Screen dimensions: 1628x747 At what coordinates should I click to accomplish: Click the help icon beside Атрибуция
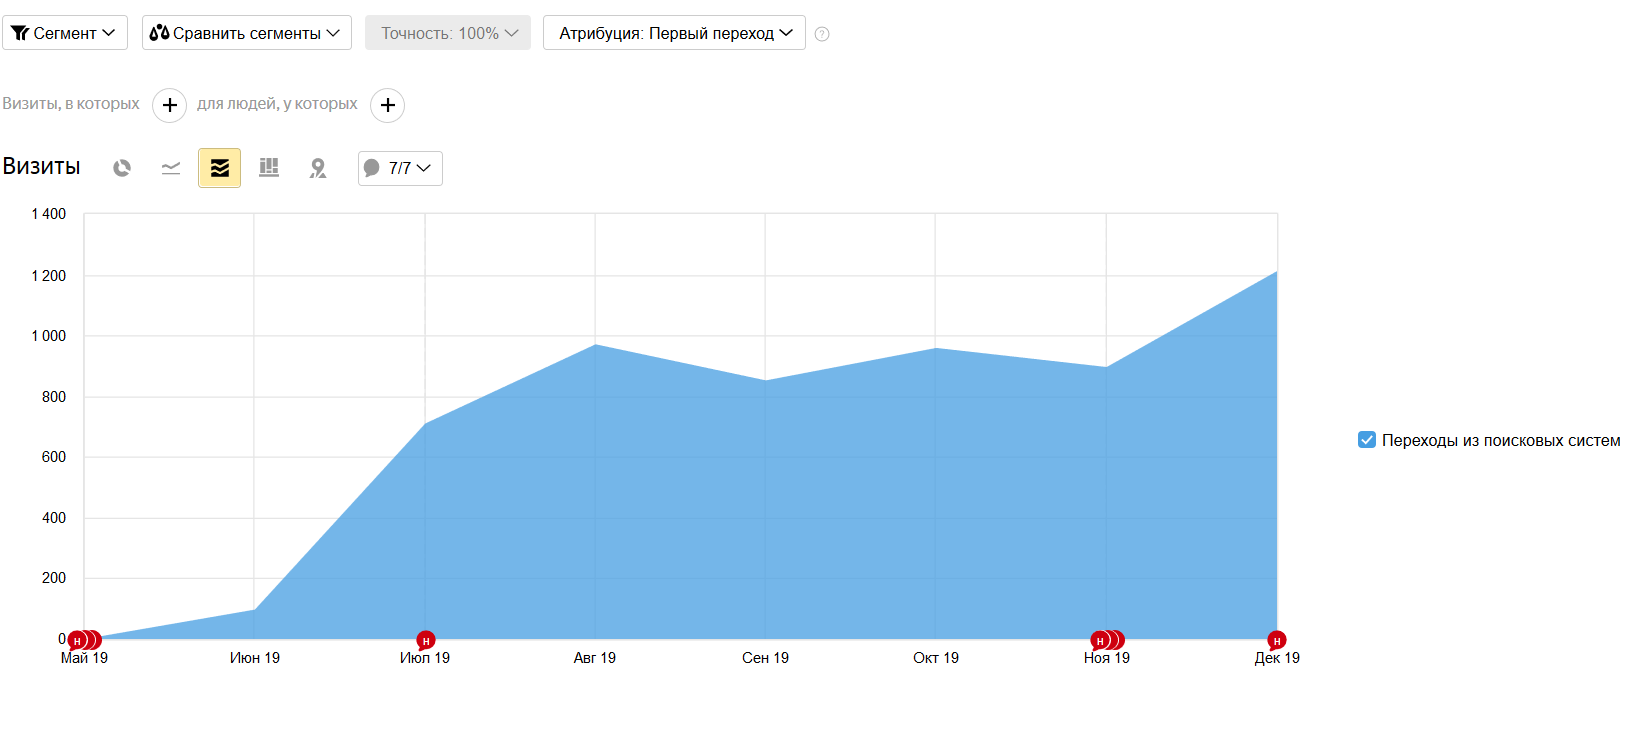(x=822, y=34)
